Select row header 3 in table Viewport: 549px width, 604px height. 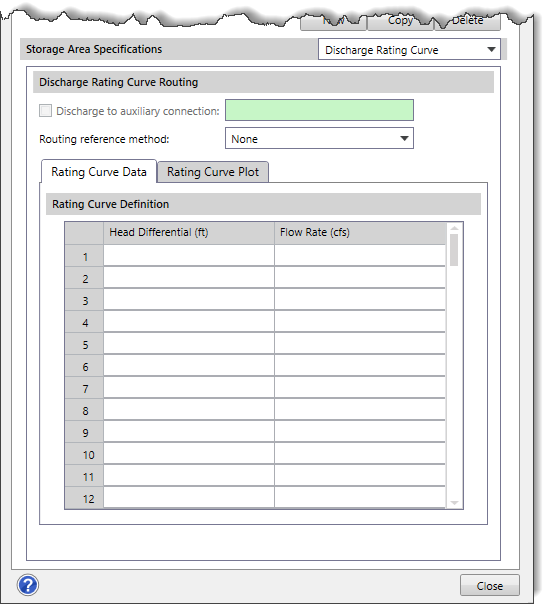(x=84, y=299)
